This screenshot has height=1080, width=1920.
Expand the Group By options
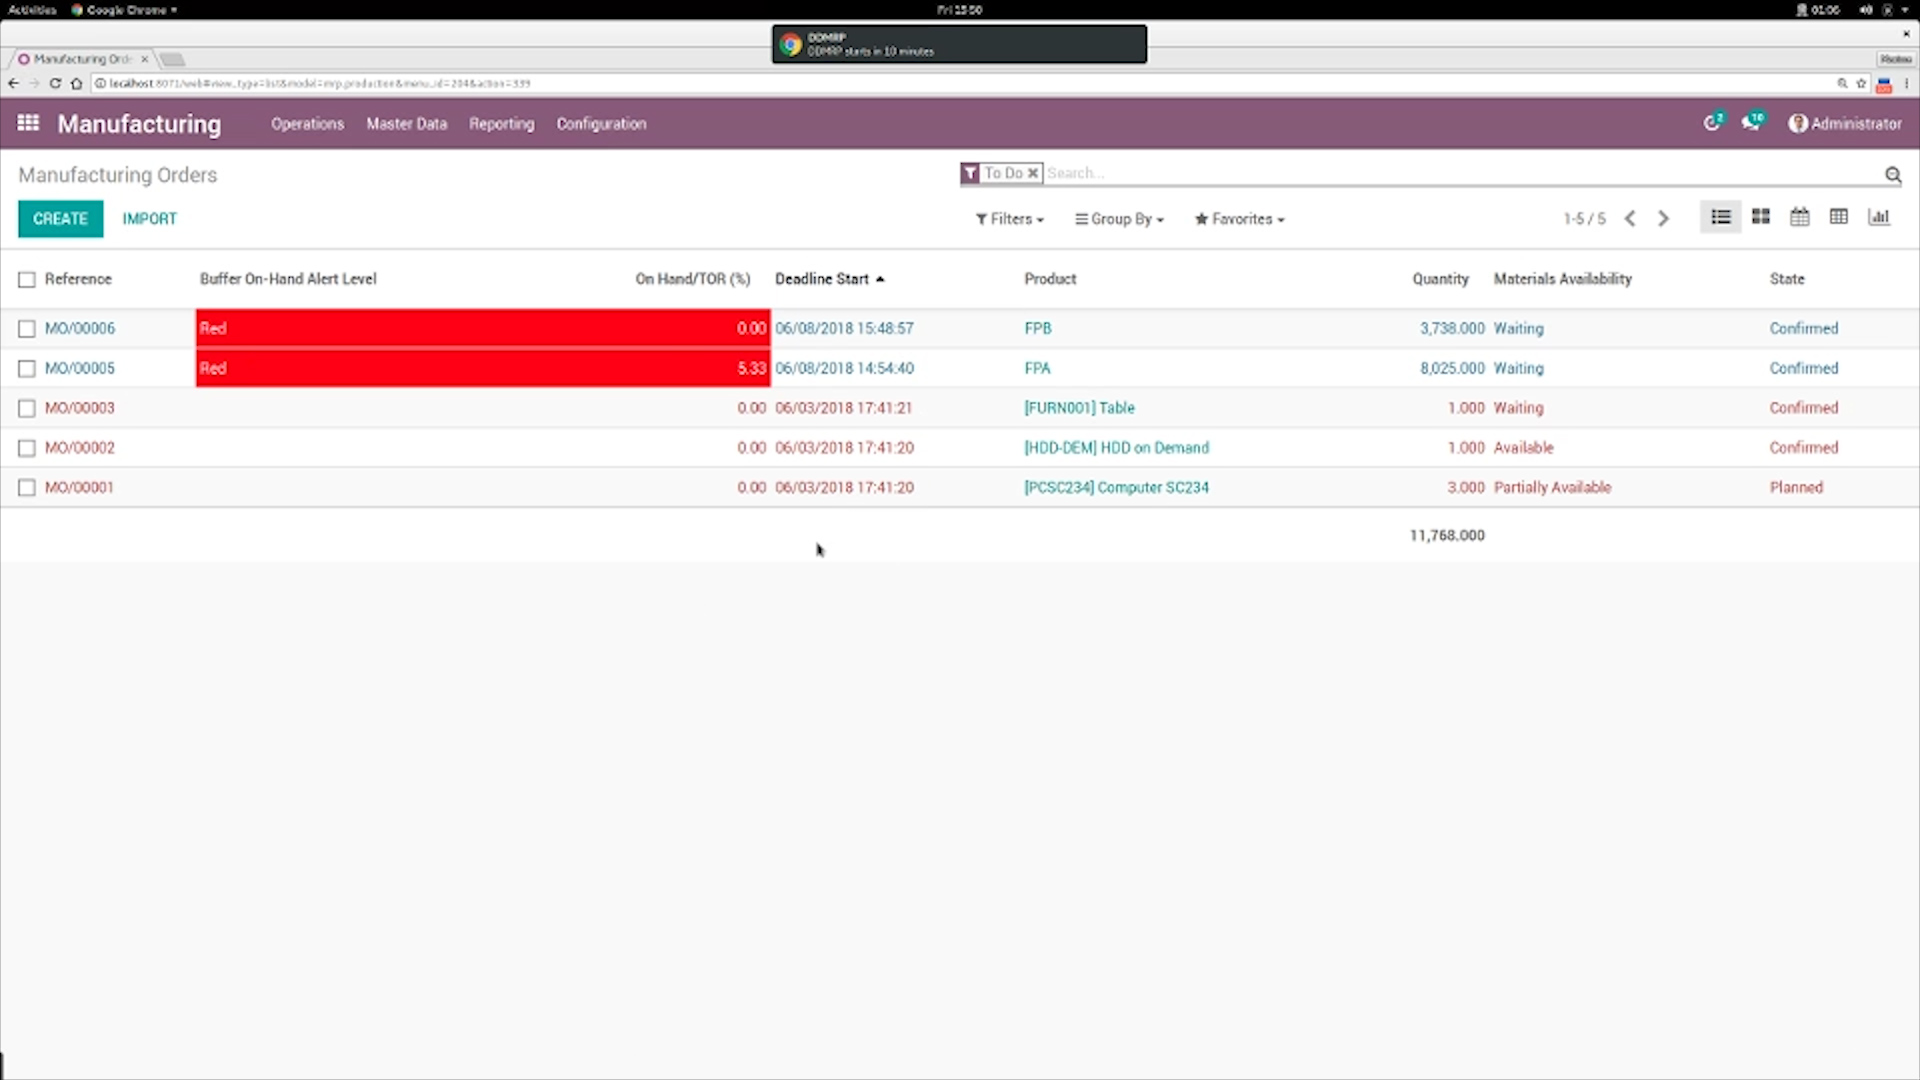click(x=1119, y=219)
